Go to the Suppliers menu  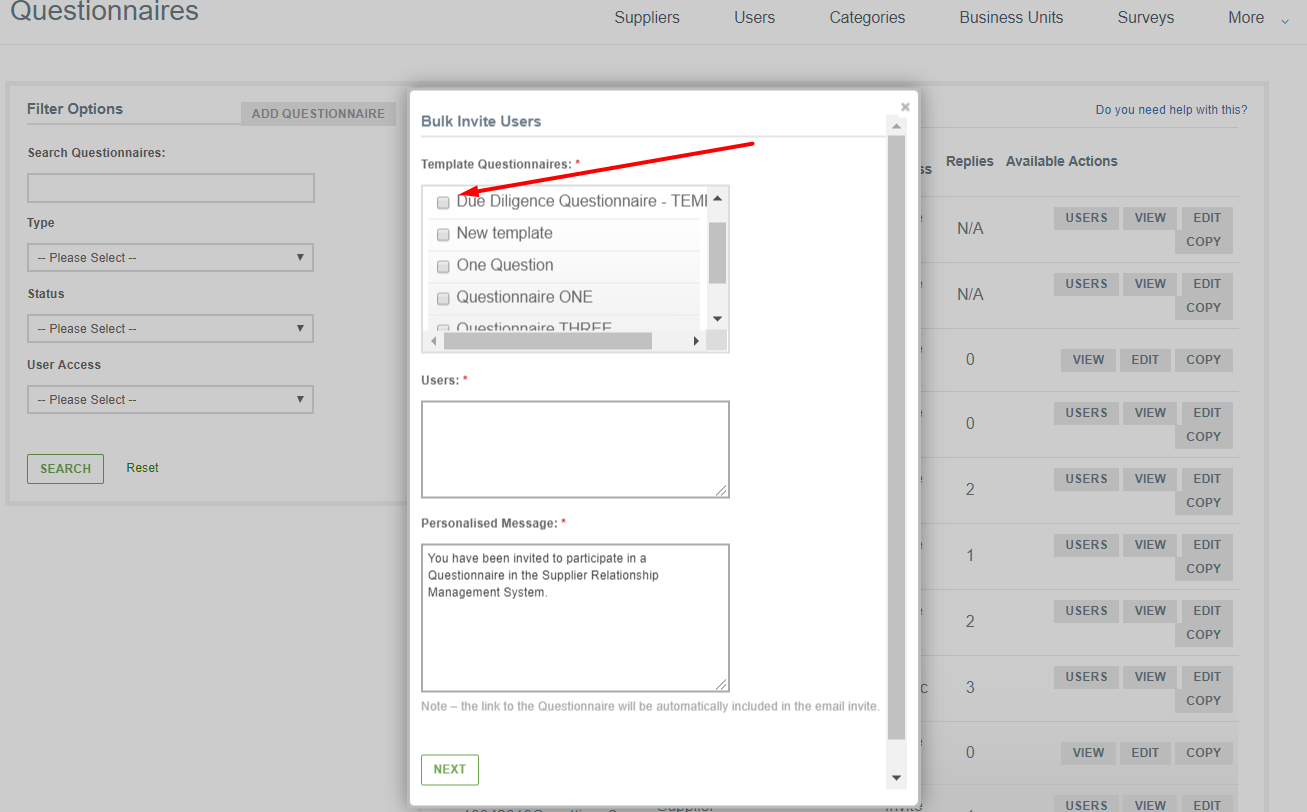pyautogui.click(x=647, y=18)
